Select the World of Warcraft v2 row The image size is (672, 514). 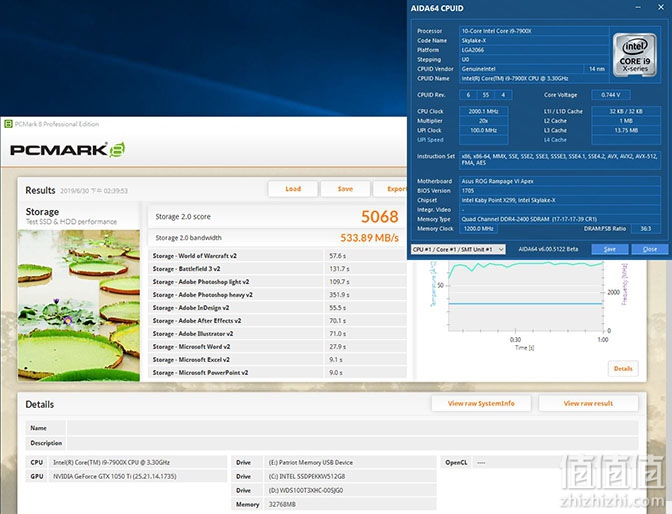point(277,256)
